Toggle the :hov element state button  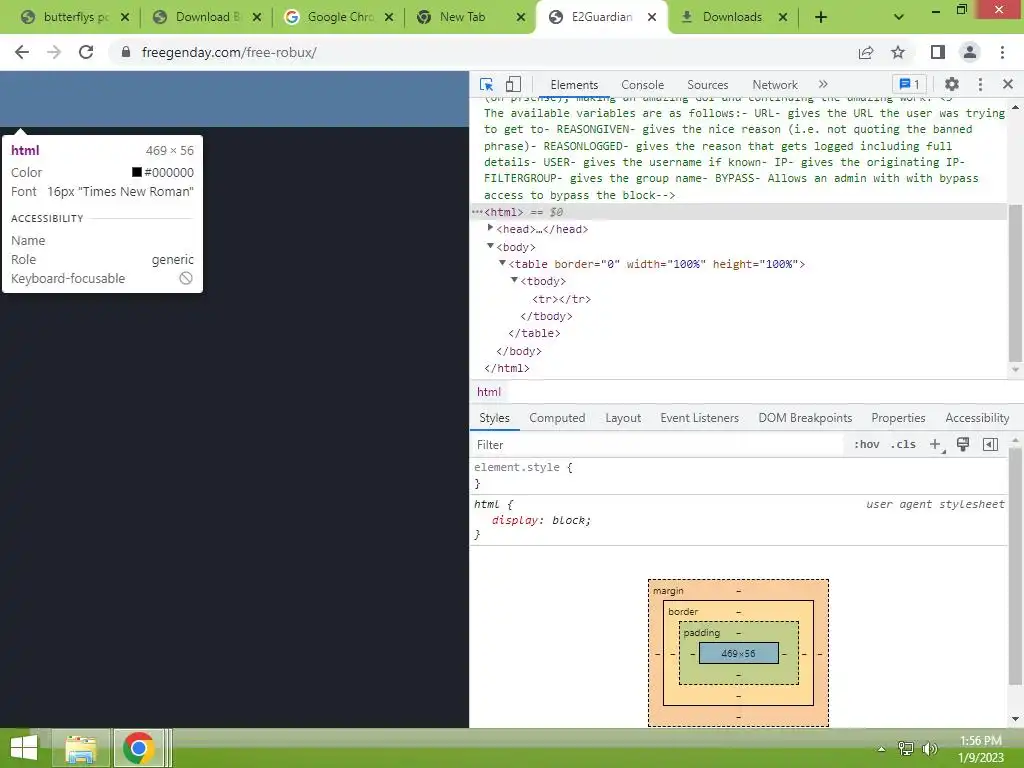866,445
